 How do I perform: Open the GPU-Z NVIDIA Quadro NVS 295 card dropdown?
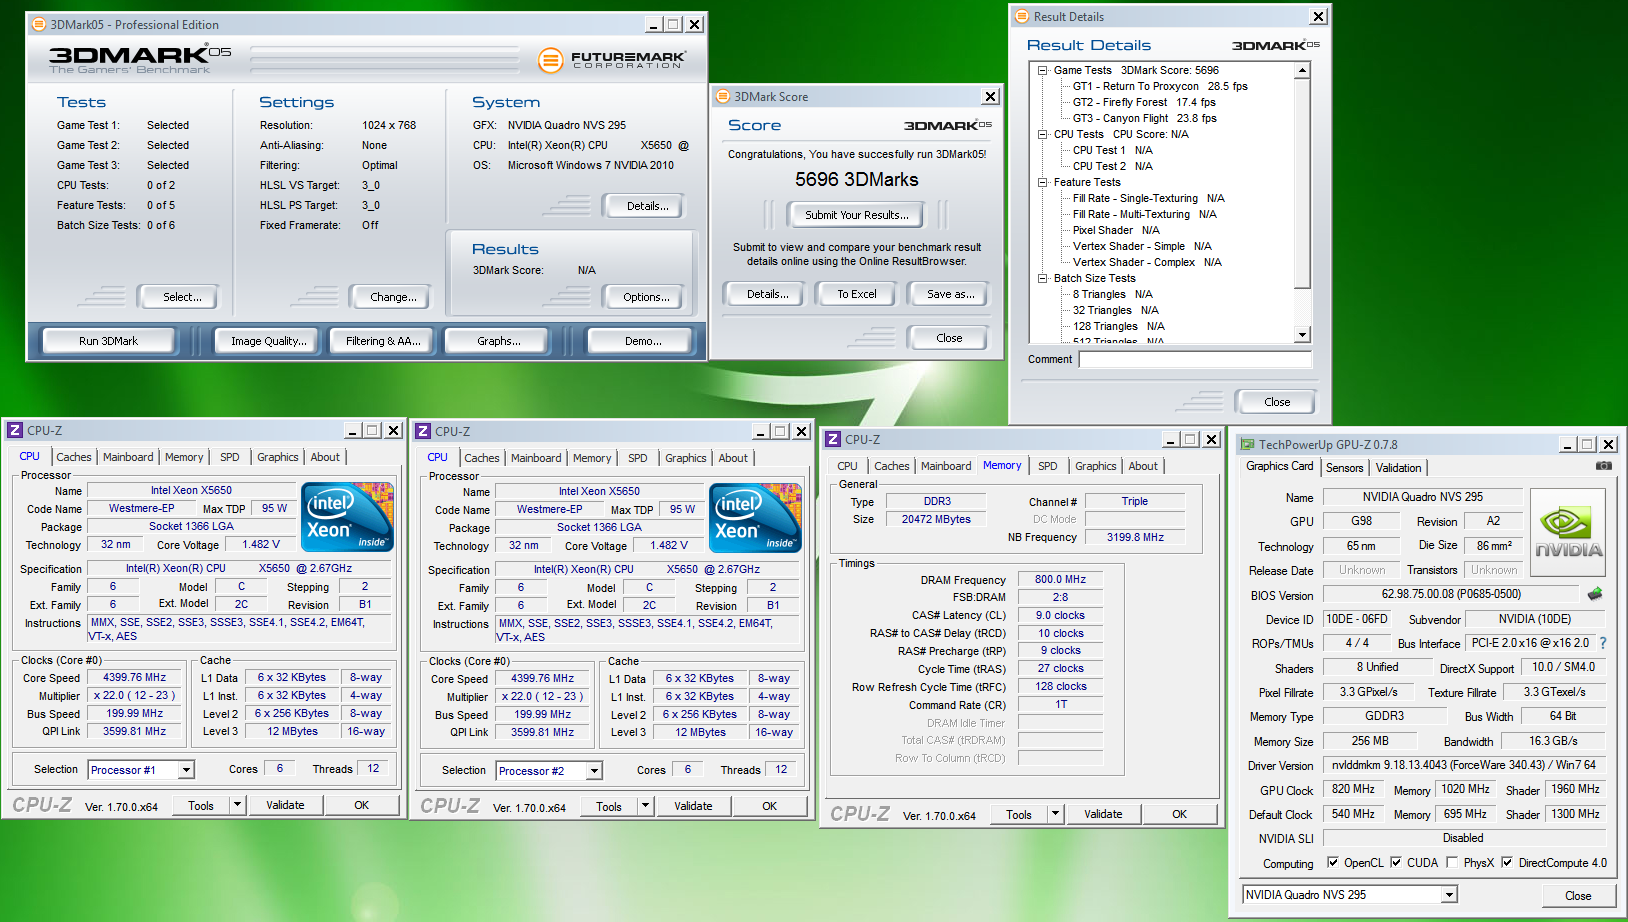coord(1450,895)
